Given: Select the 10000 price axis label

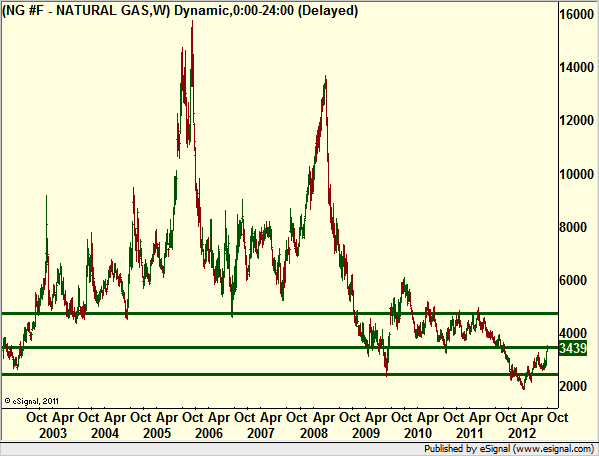Looking at the screenshot, I should click(576, 174).
